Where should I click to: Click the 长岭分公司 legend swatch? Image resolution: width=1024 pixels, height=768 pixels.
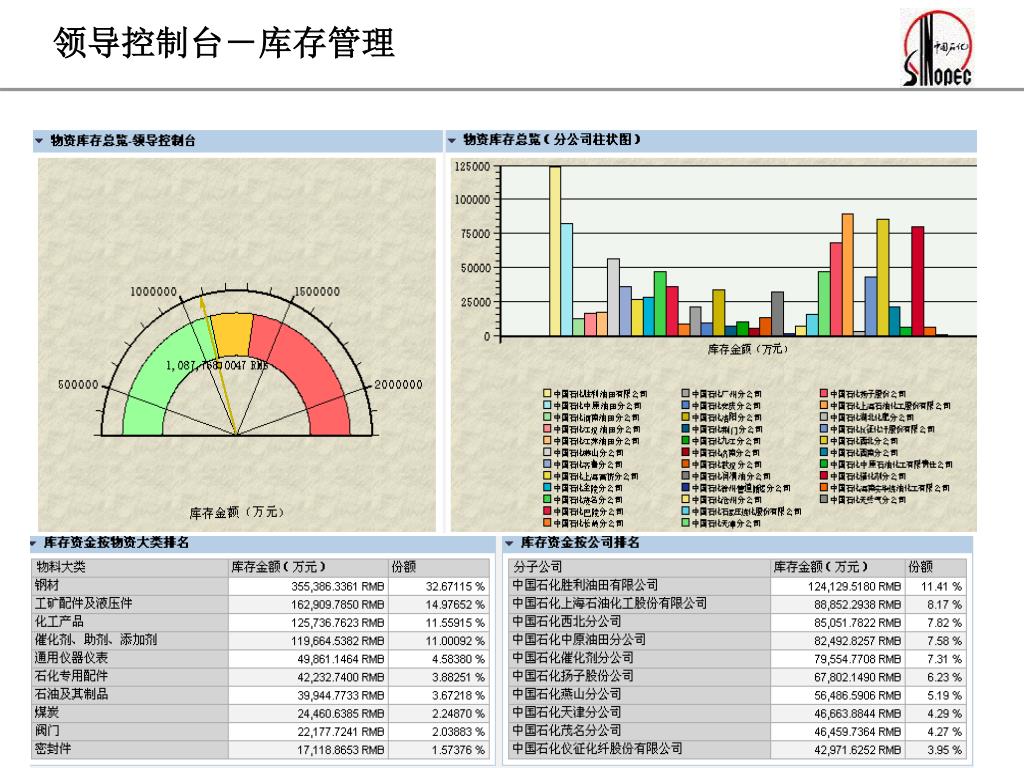(547, 523)
